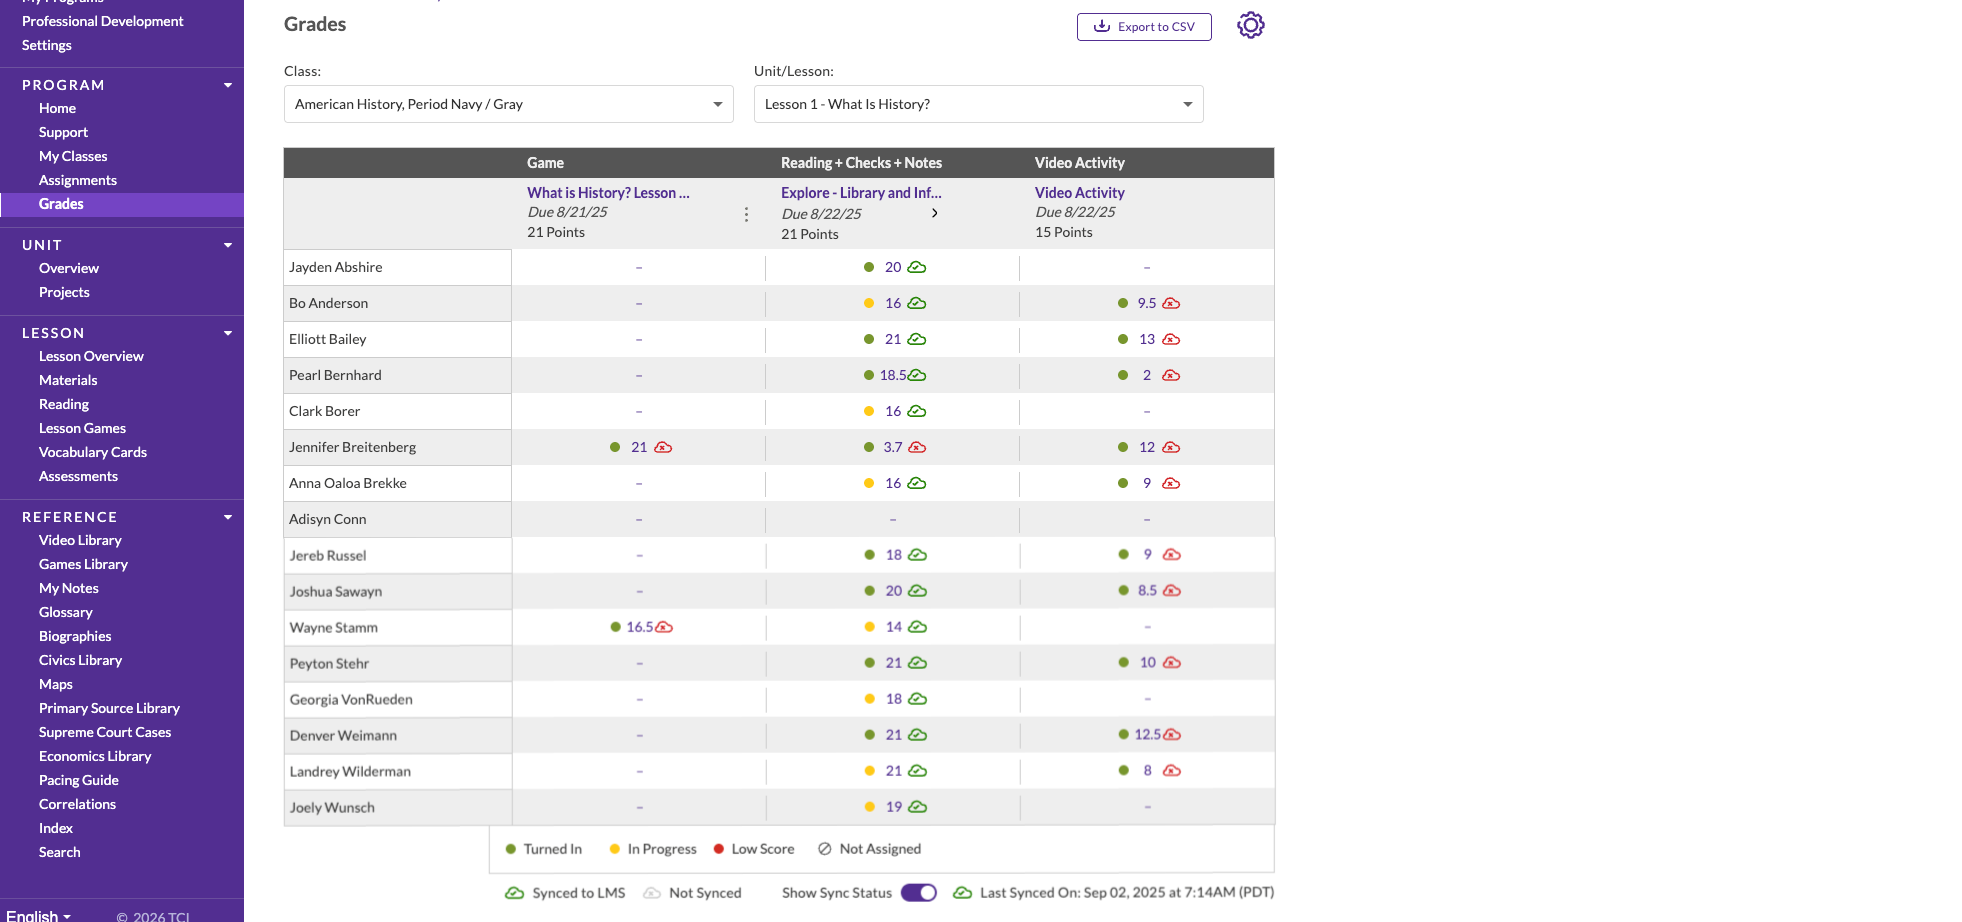Expand the Explore - Library column chevron
1962x922 pixels.
click(x=935, y=213)
